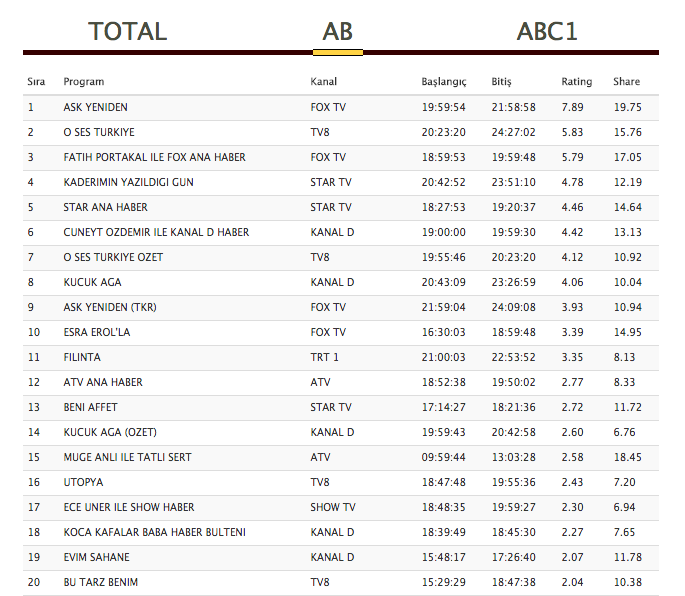685x596 pixels.
Task: Click the Program column header
Action: pos(84,82)
